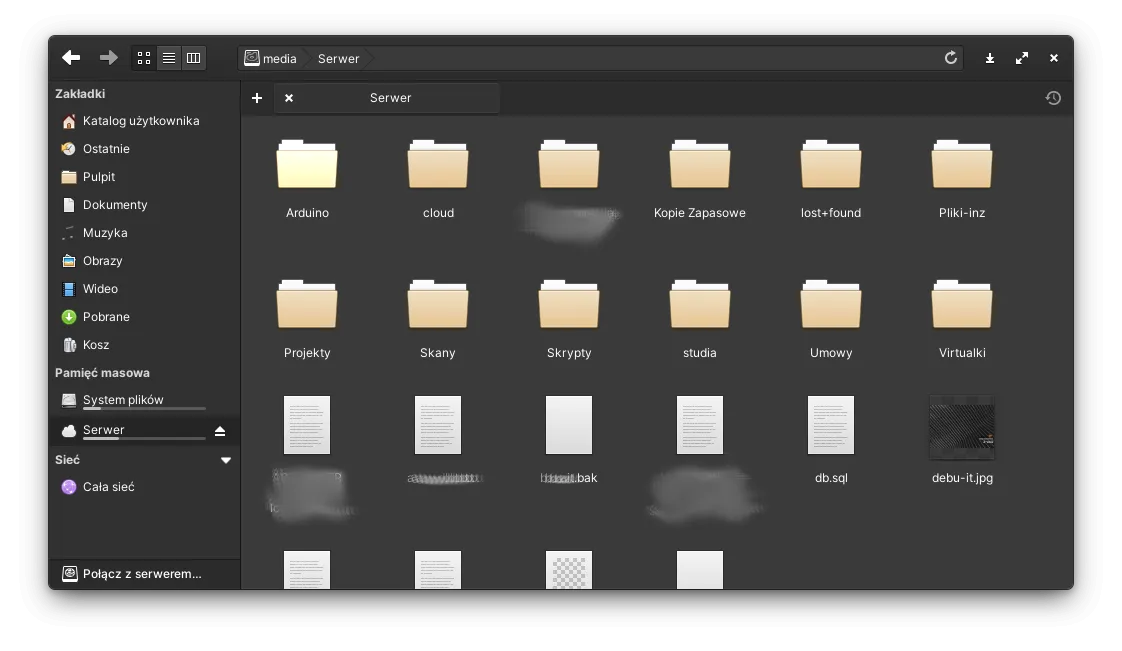Click the fullscreen expand icon
This screenshot has width=1122, height=651.
coord(1022,59)
